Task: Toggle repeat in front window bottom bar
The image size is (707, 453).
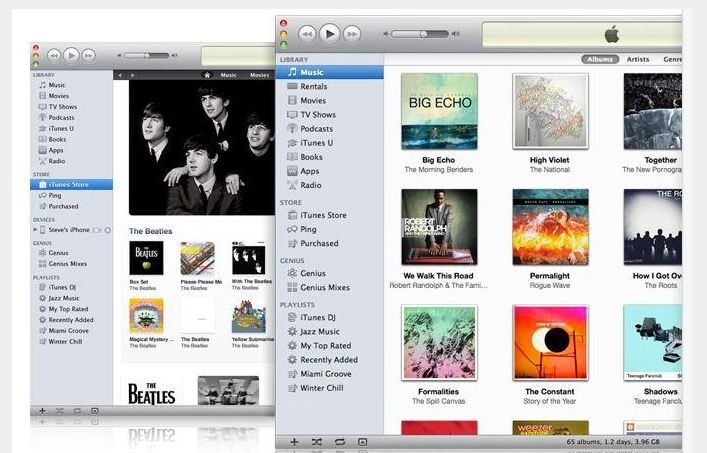Action: (x=340, y=442)
